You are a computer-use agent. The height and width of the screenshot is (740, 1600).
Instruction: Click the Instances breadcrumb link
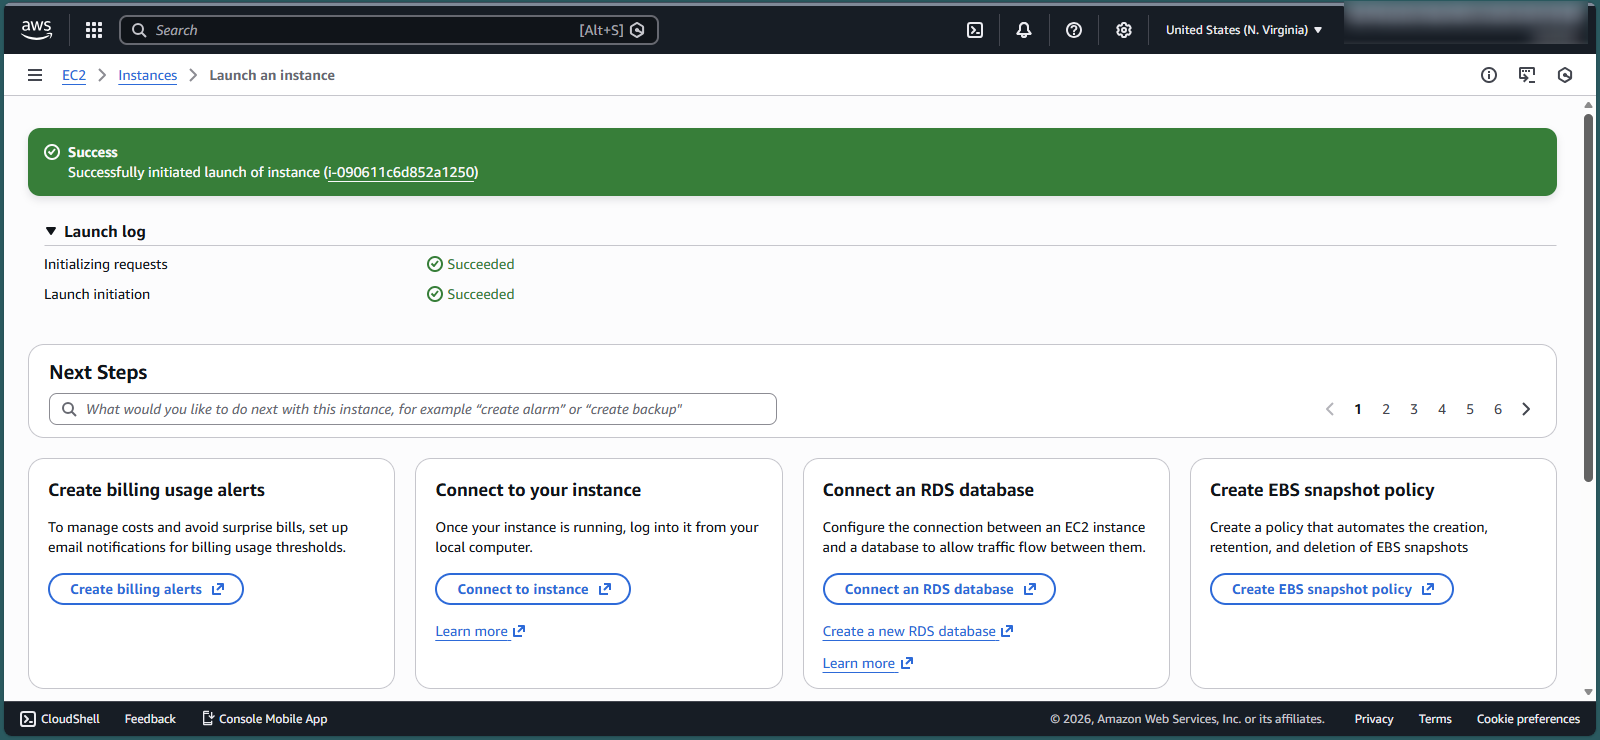pyautogui.click(x=147, y=75)
